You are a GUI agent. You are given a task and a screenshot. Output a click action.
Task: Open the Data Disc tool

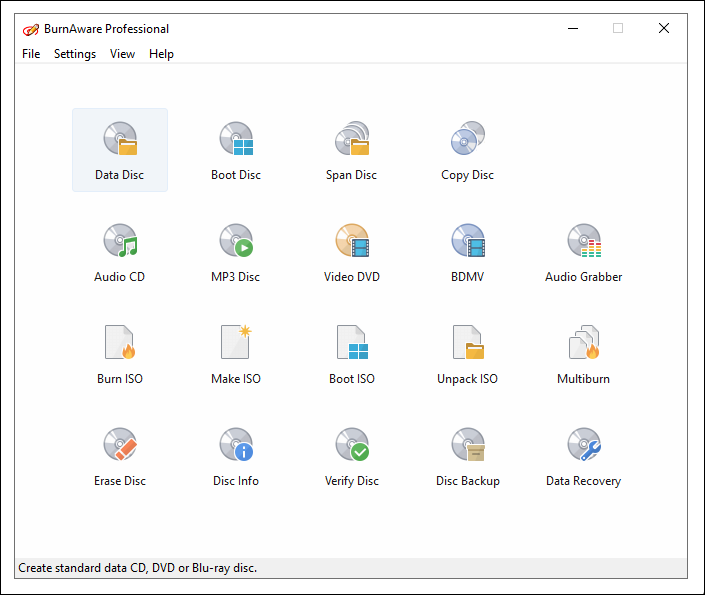120,149
